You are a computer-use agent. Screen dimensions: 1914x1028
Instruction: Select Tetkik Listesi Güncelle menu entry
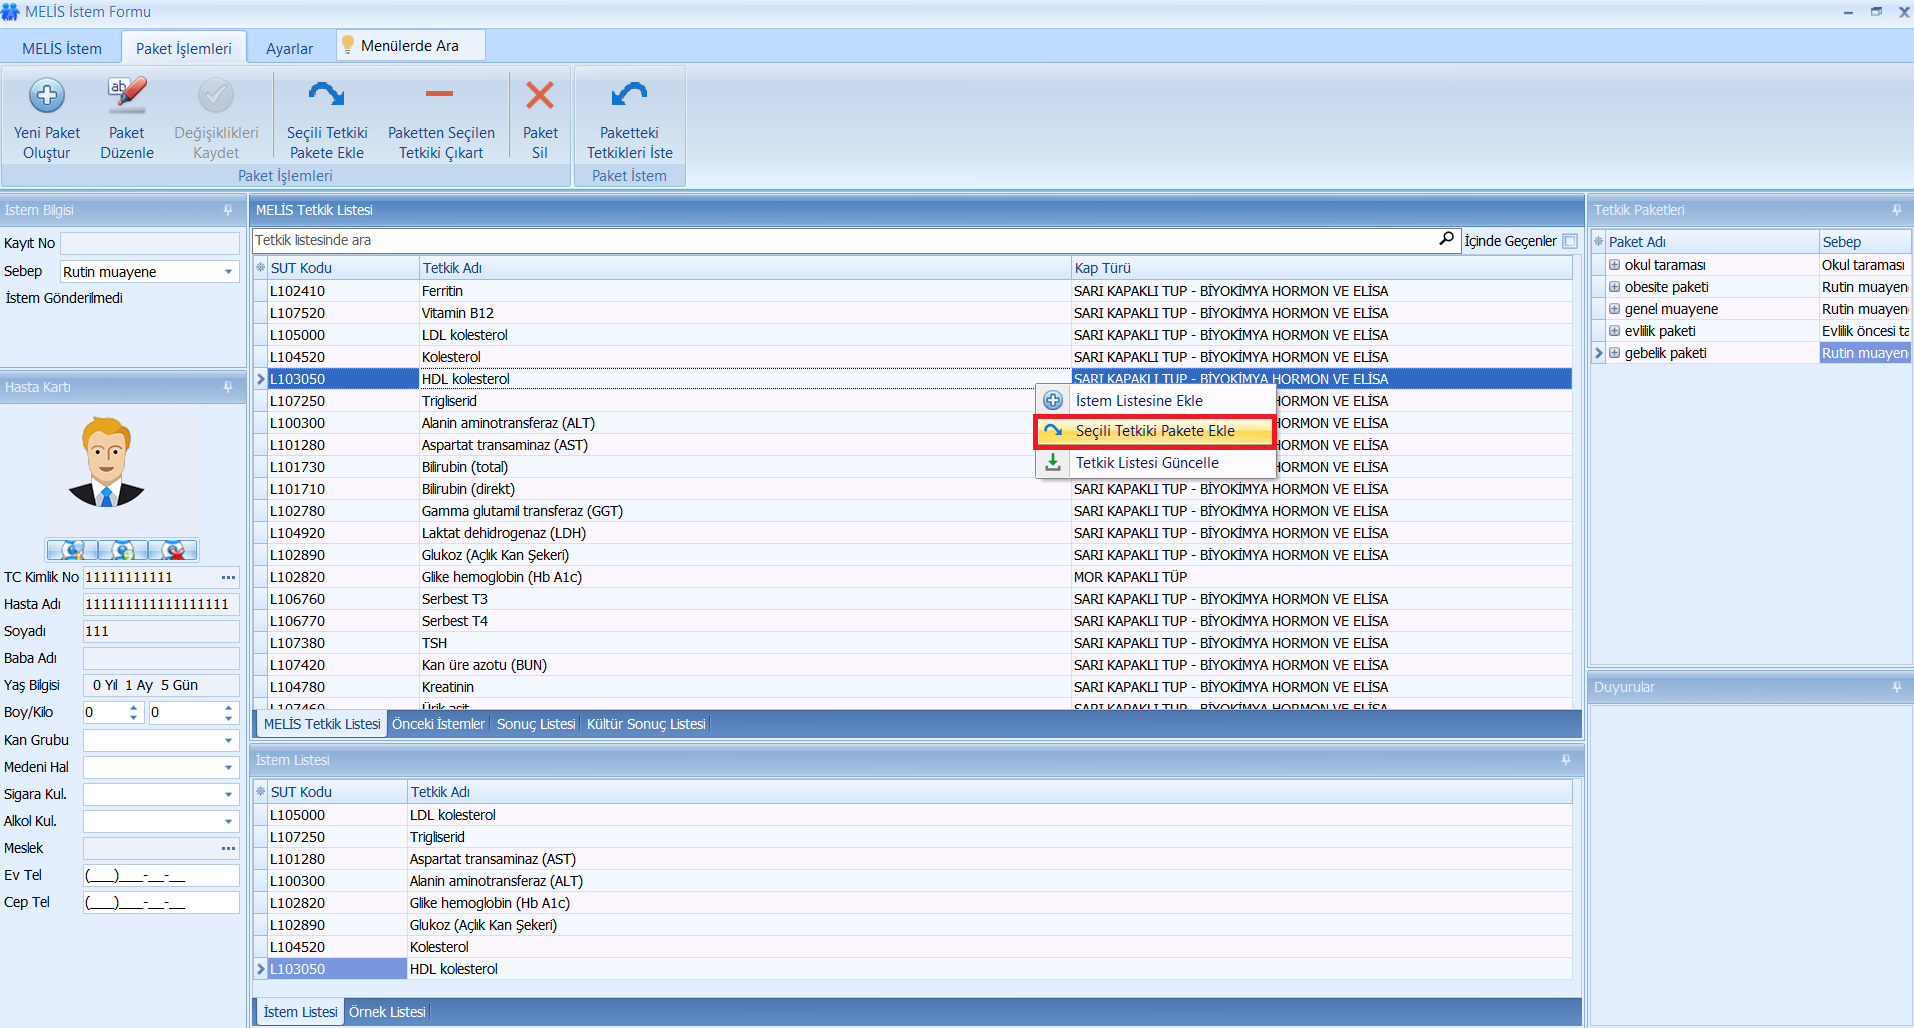tap(1155, 463)
